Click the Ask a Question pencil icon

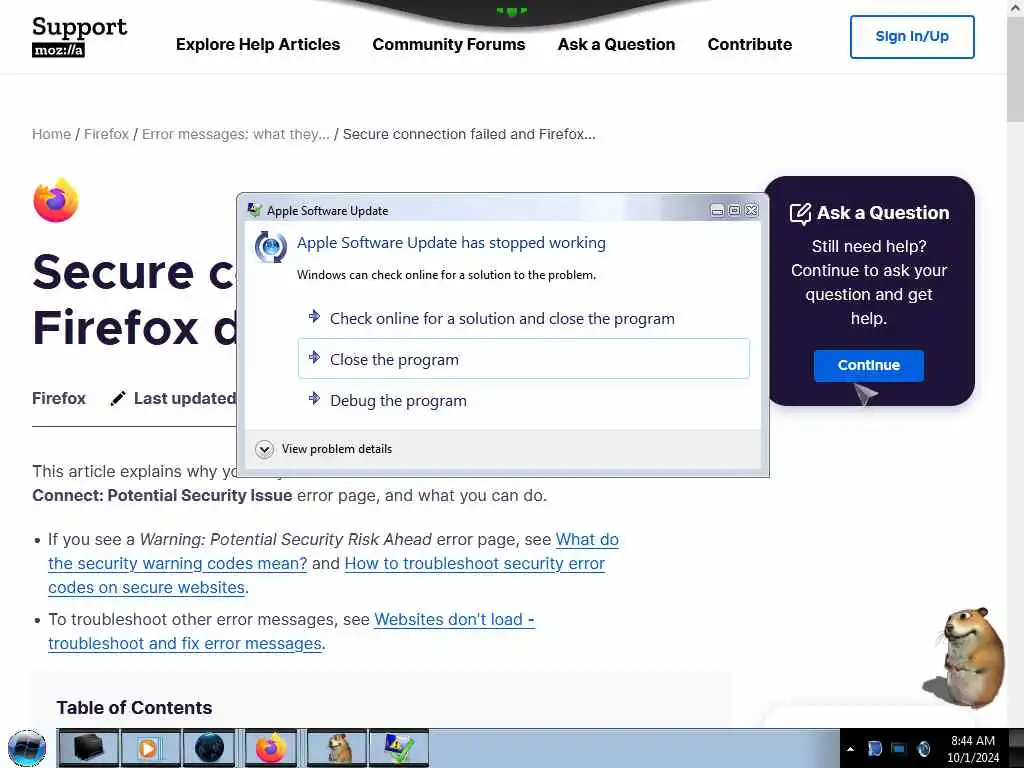800,214
